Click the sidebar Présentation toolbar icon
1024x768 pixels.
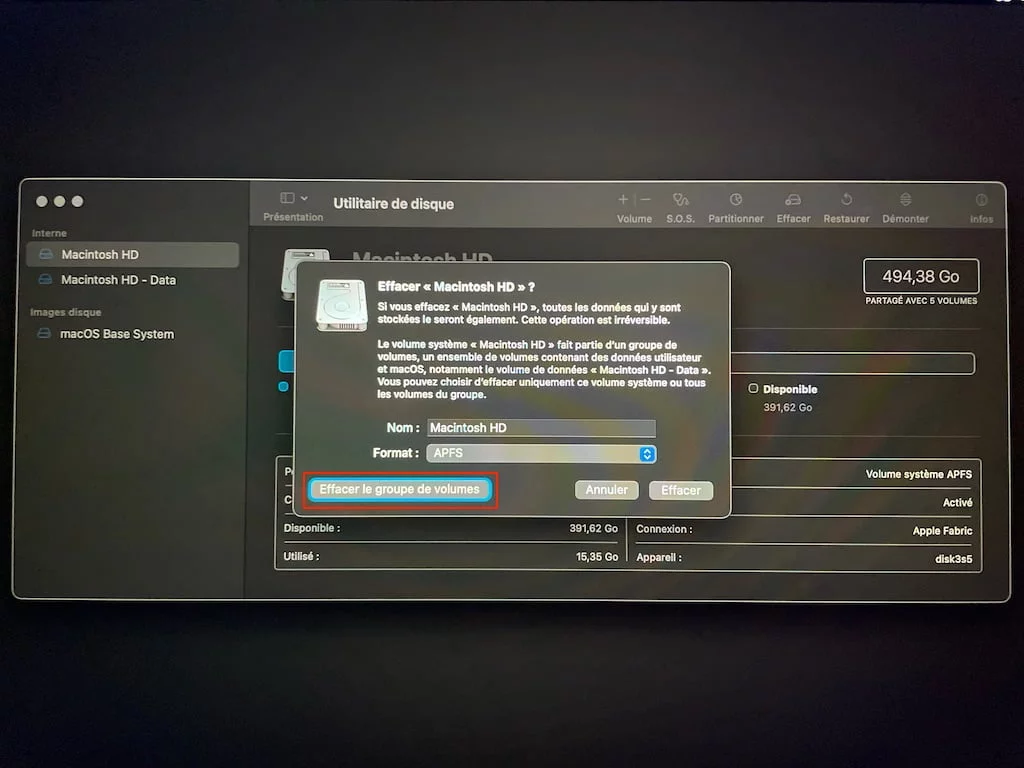pyautogui.click(x=287, y=198)
